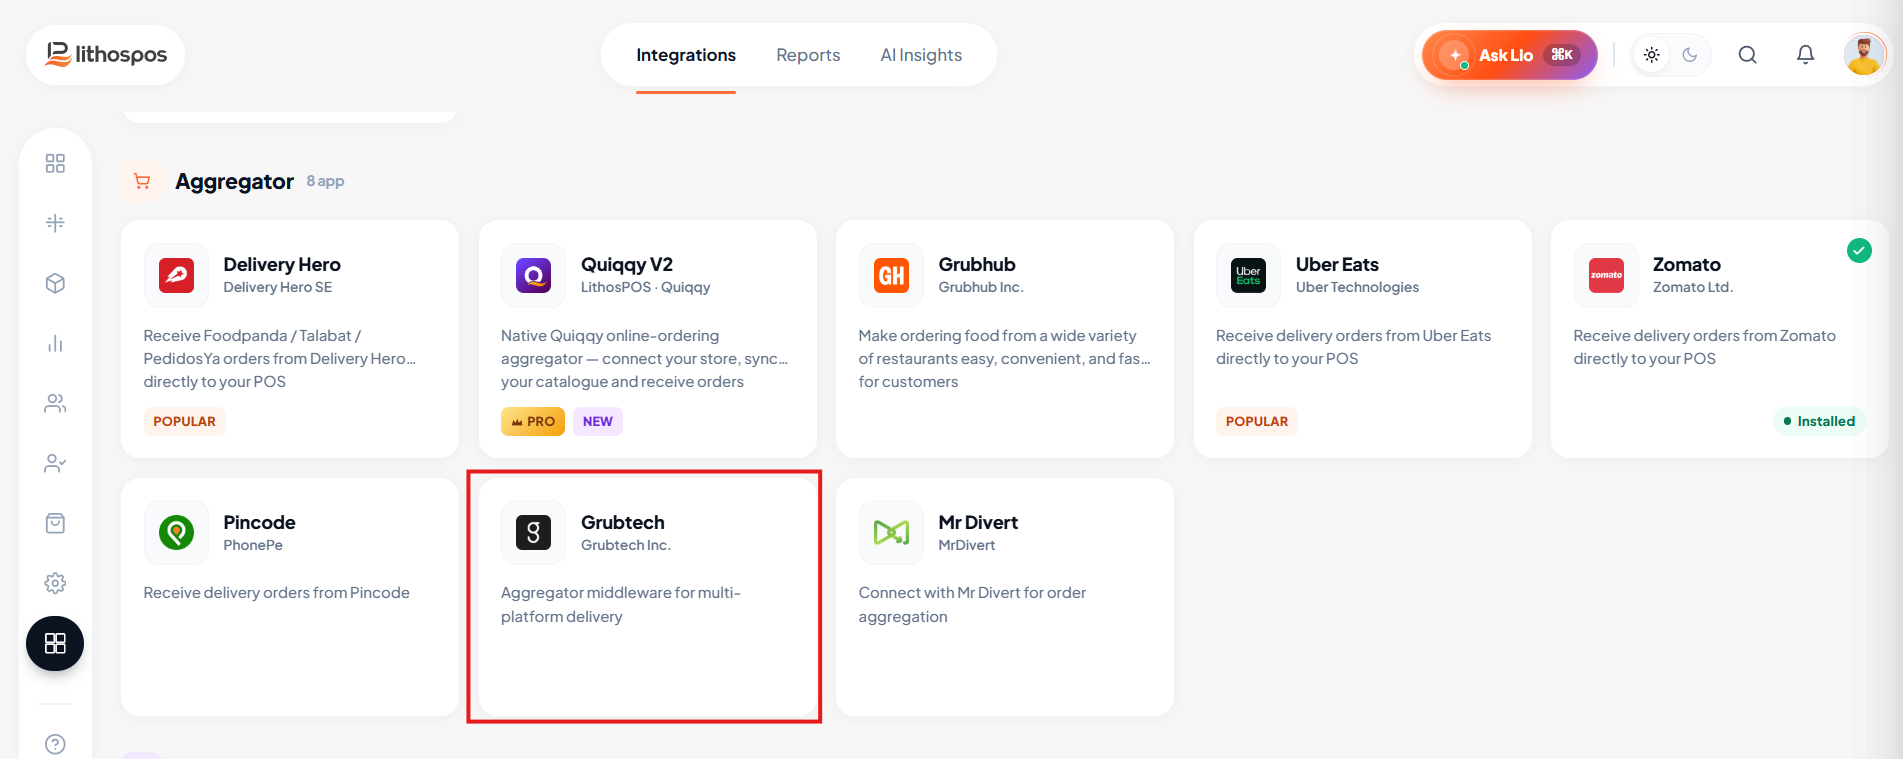The width and height of the screenshot is (1903, 759).
Task: Select the active integrations apps sidebar icon
Action: pyautogui.click(x=55, y=643)
